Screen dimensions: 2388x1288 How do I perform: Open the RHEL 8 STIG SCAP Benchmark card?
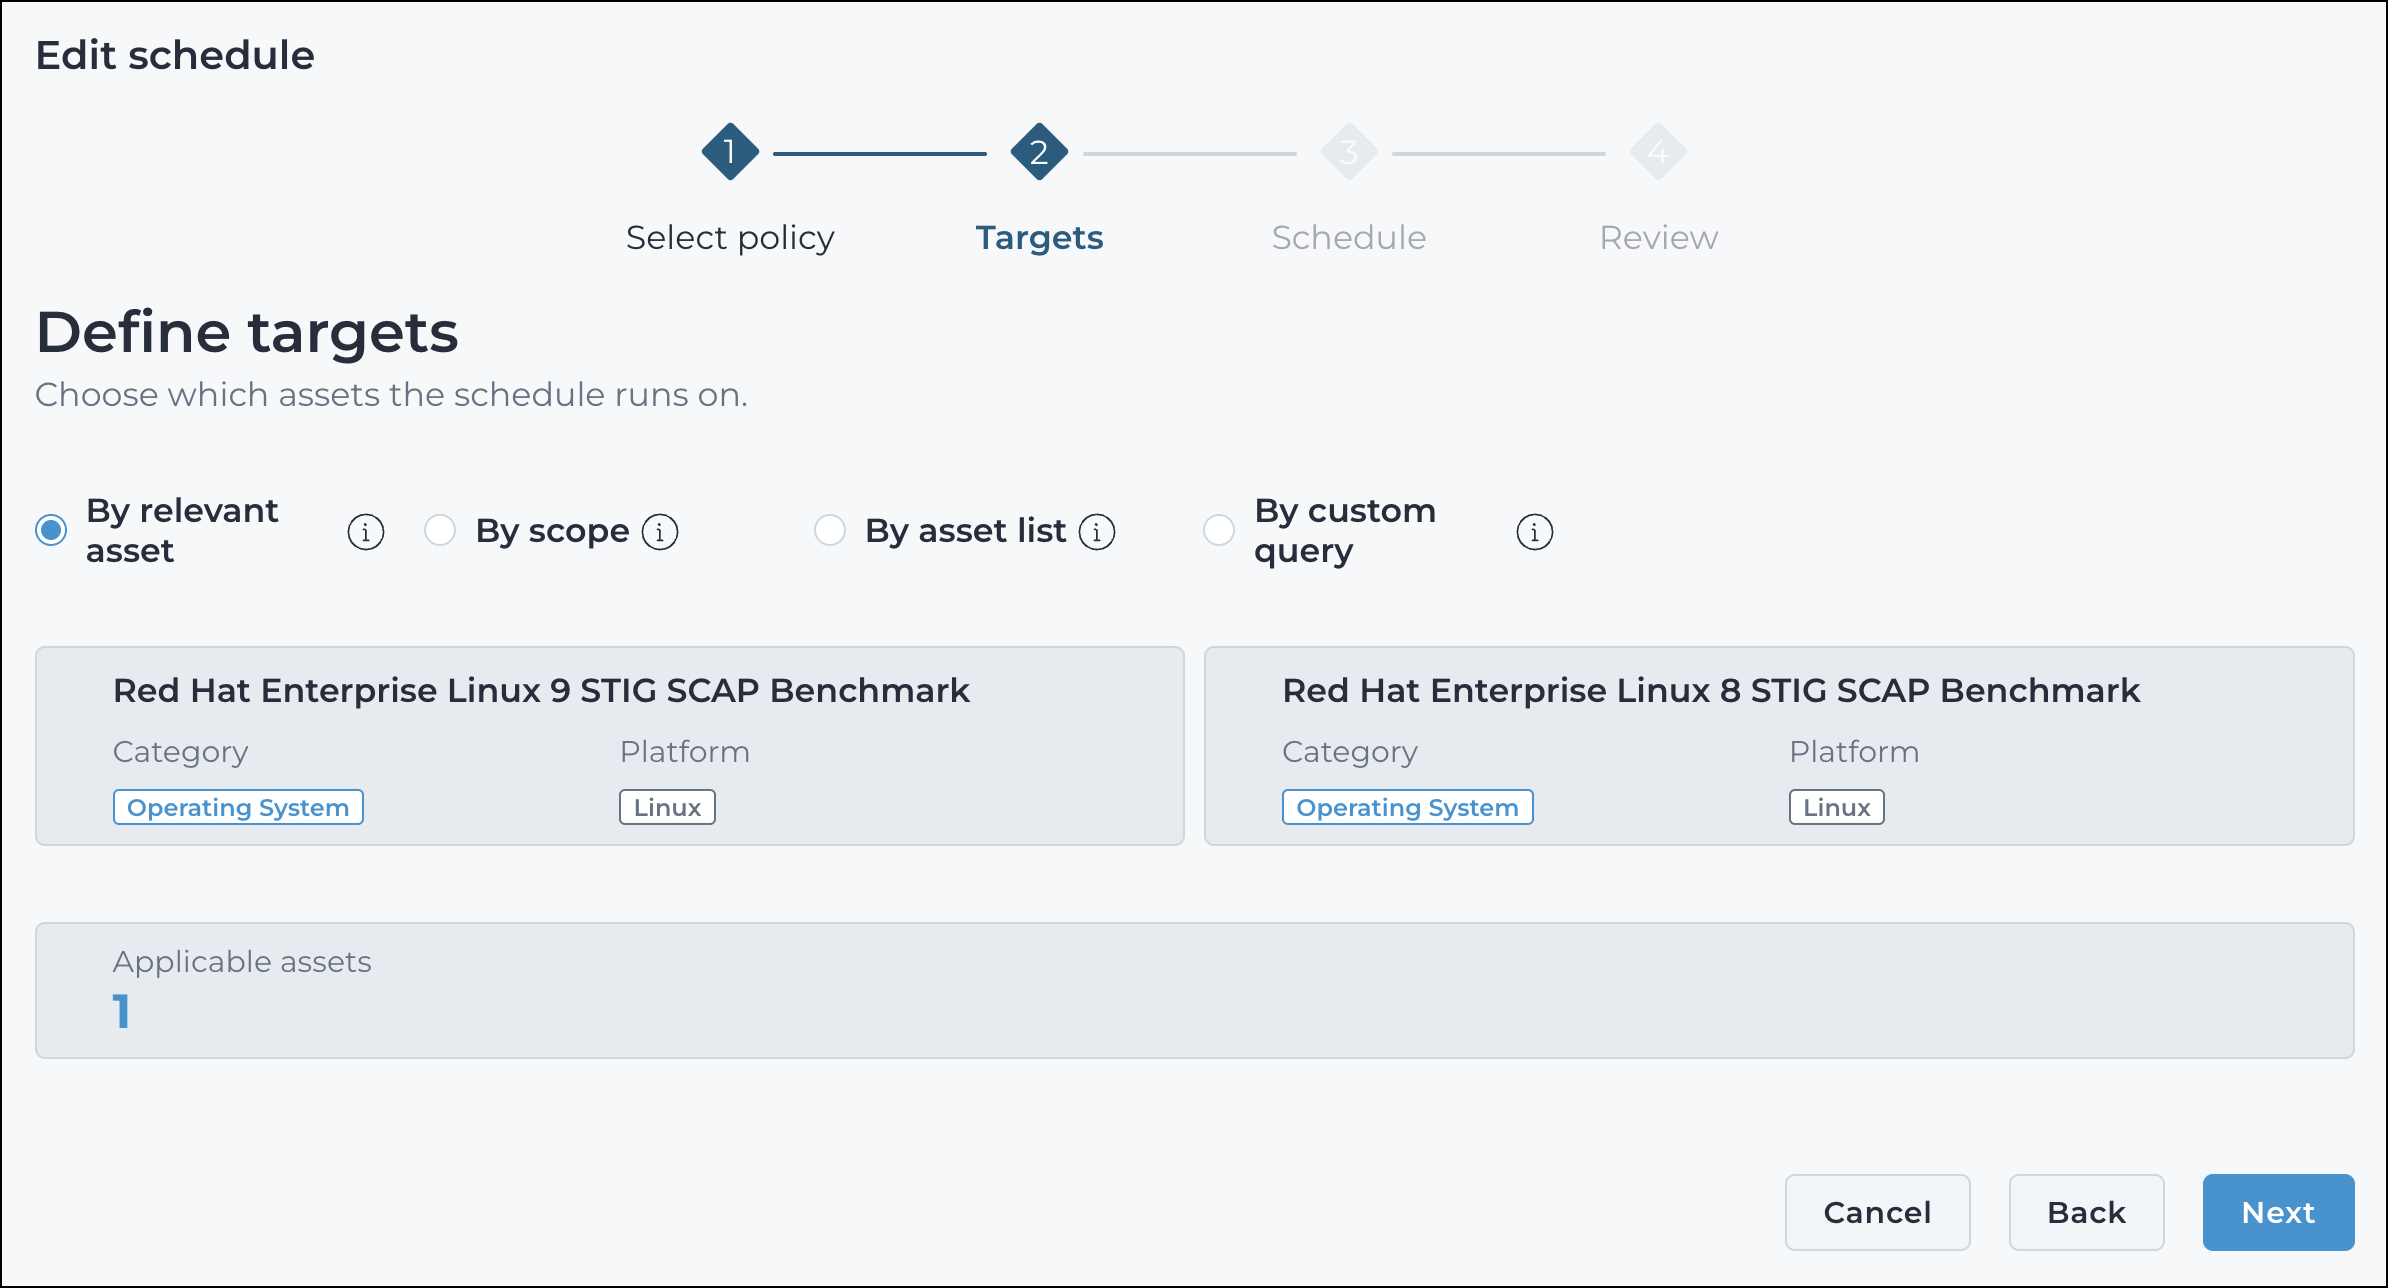1779,746
